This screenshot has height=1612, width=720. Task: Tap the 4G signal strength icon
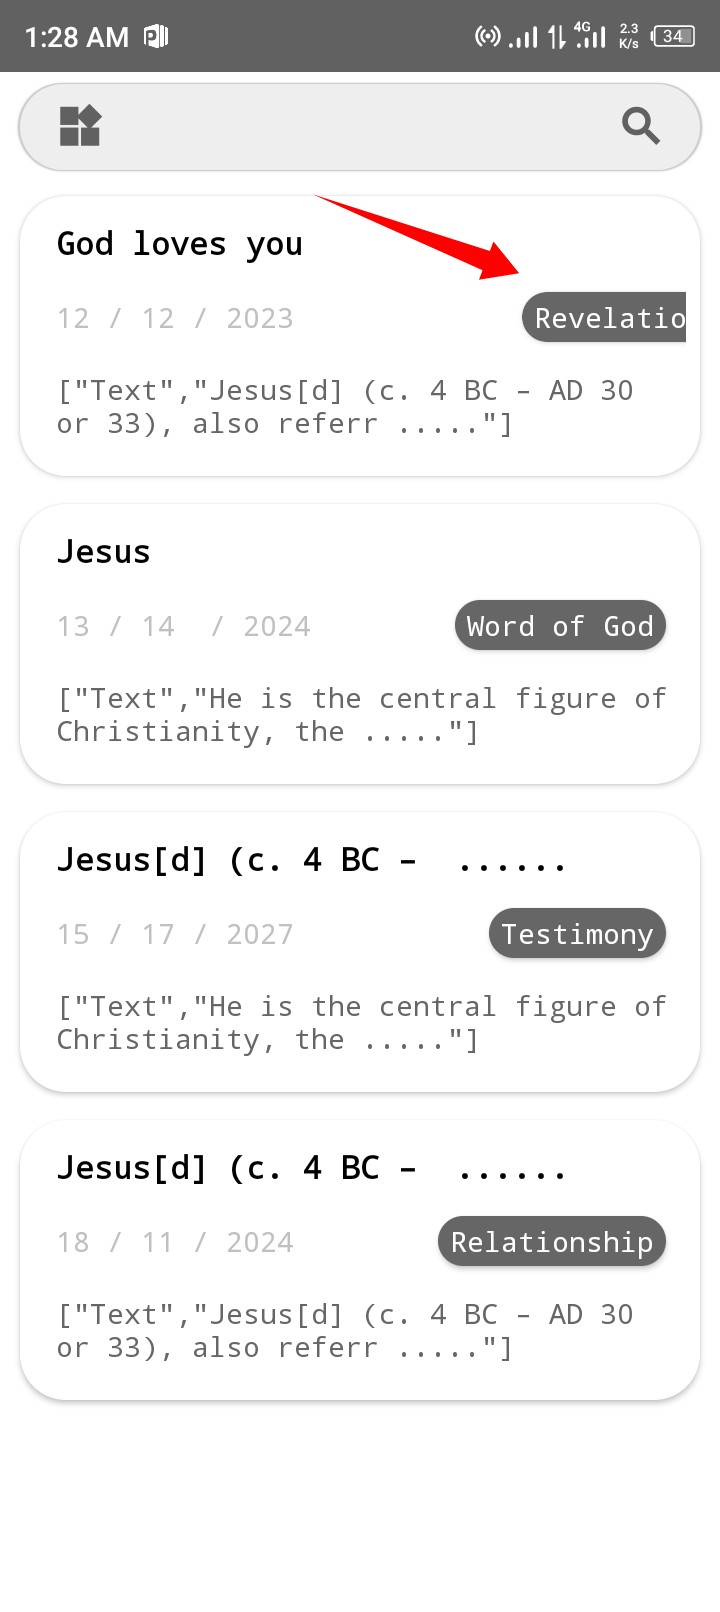coord(590,36)
